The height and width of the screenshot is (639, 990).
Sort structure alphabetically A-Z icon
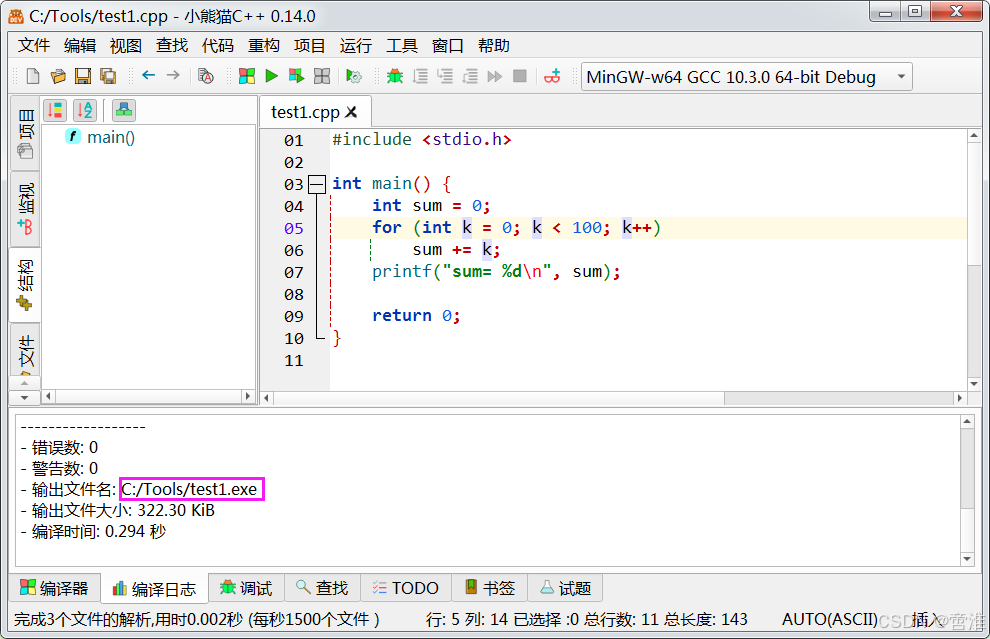(85, 110)
